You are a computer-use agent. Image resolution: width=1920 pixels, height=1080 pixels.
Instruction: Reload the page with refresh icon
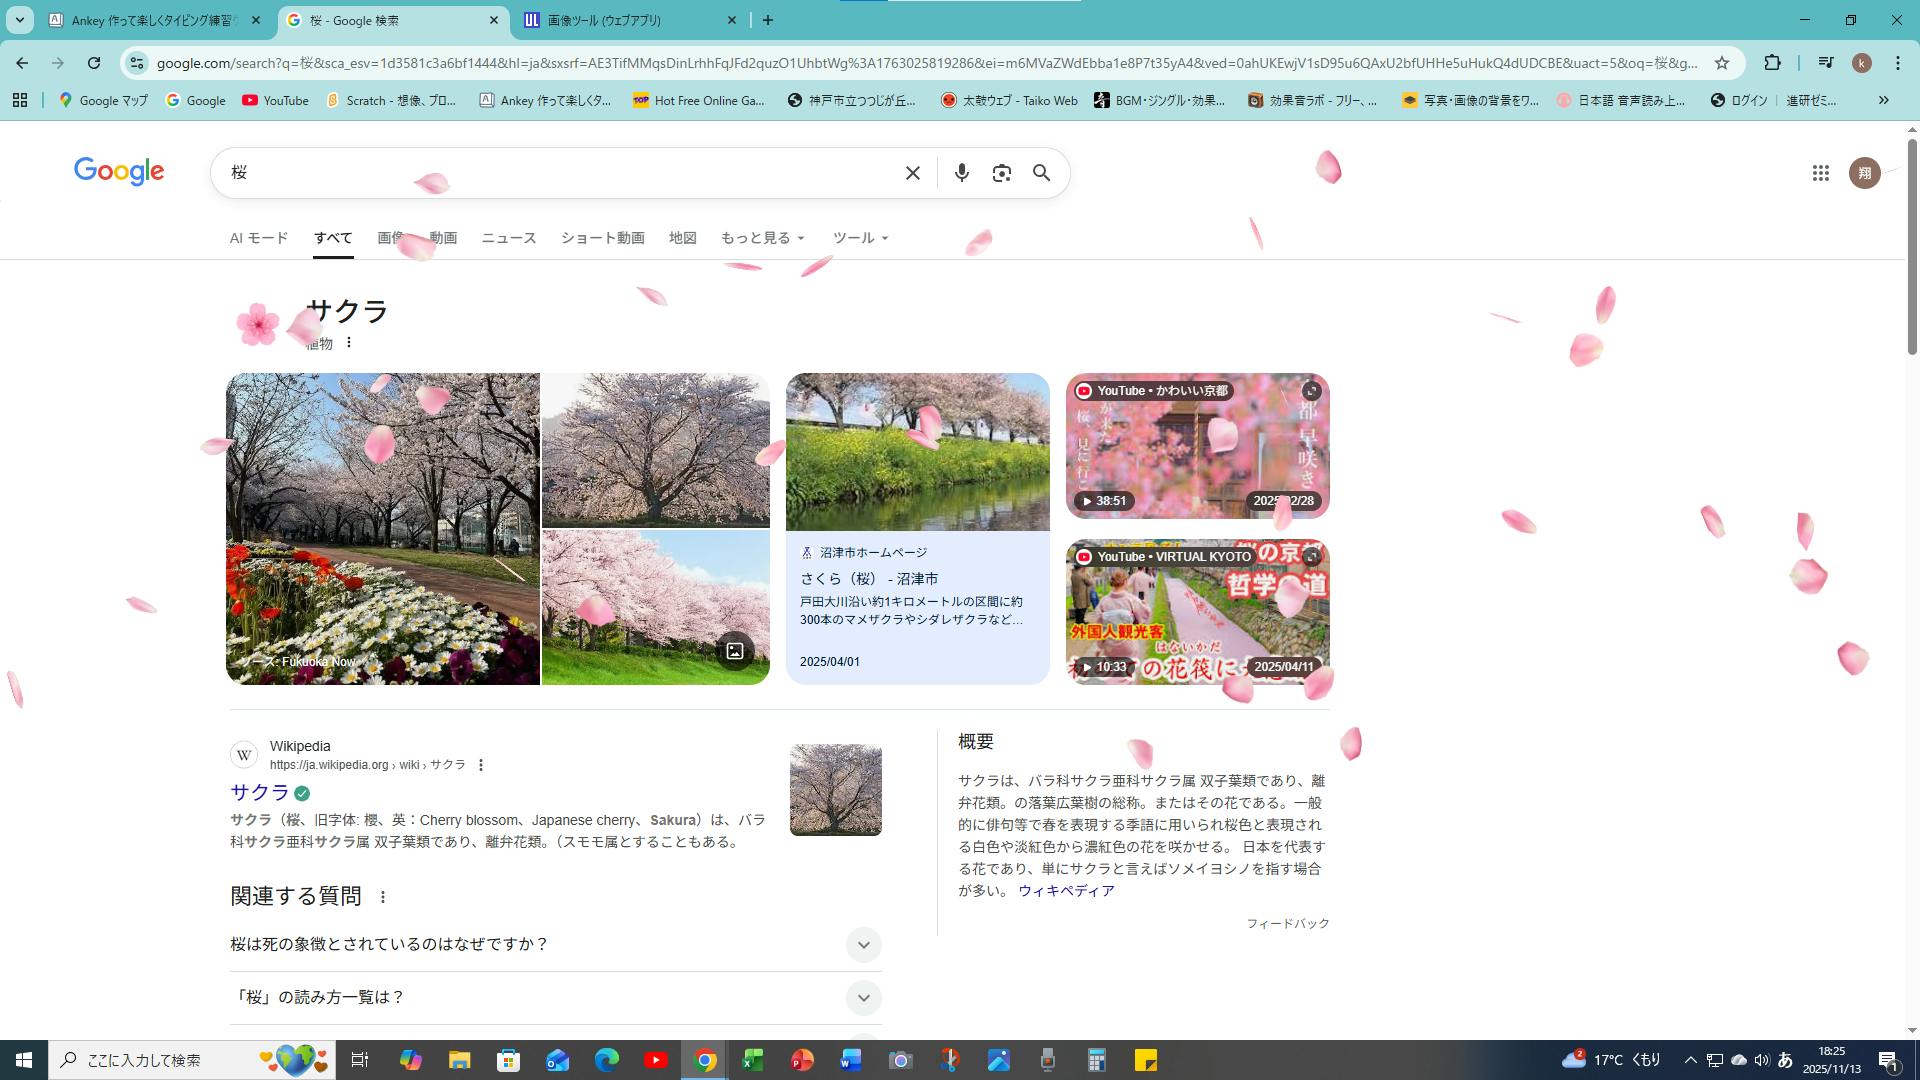(x=94, y=63)
